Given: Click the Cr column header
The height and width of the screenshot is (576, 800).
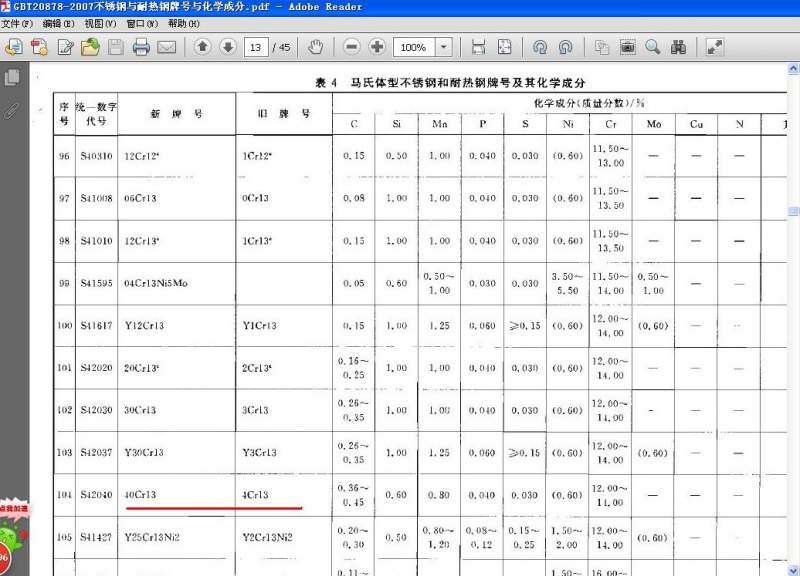Looking at the screenshot, I should pos(611,124).
